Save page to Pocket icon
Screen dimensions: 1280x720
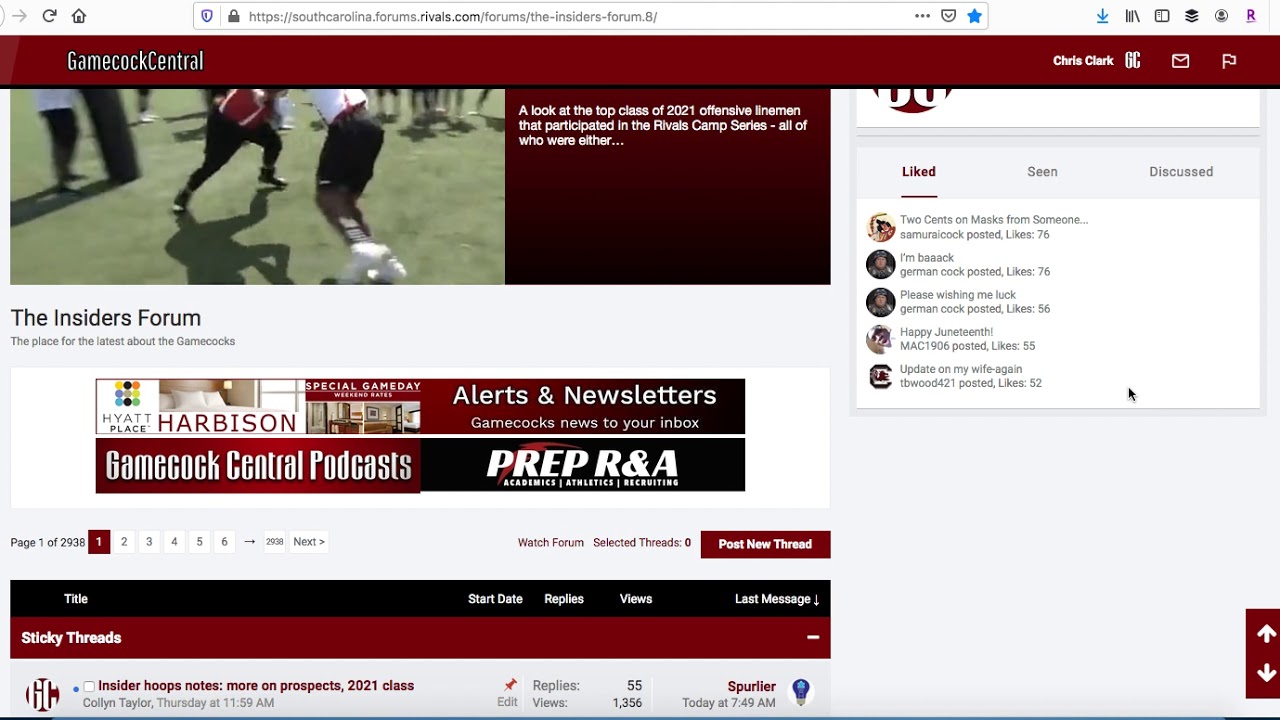(x=948, y=16)
